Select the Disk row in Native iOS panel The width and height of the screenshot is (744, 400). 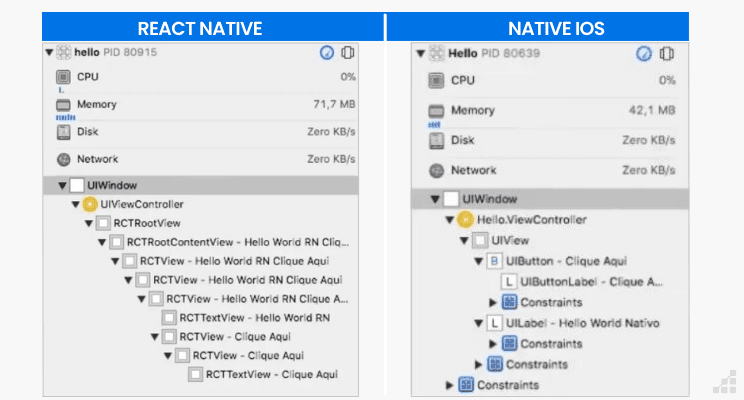coord(552,140)
